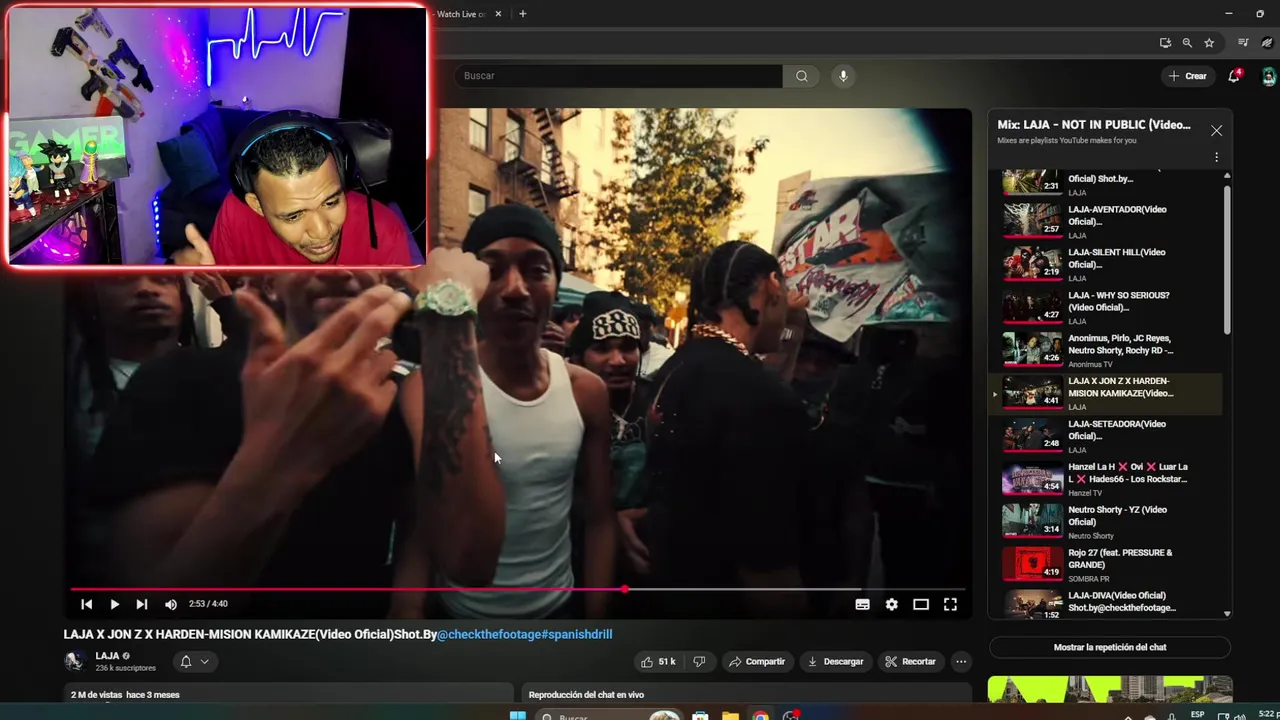Bookmark this page with the star icon
Viewport: 1280px width, 720px height.
[1209, 43]
